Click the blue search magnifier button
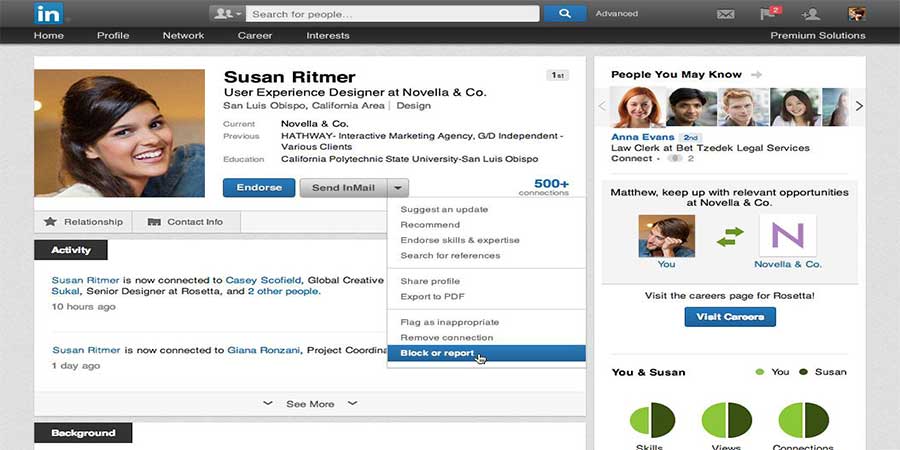This screenshot has height=450, width=900. (x=565, y=14)
